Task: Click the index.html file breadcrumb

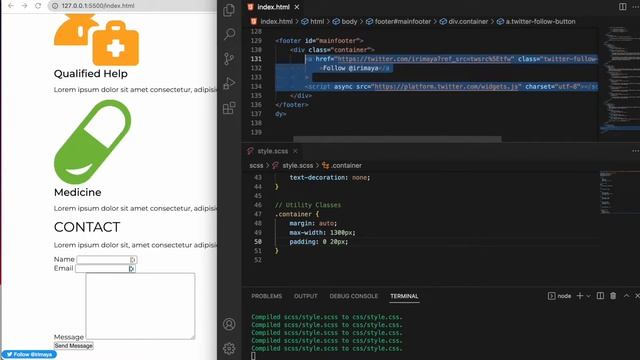Action: click(271, 22)
